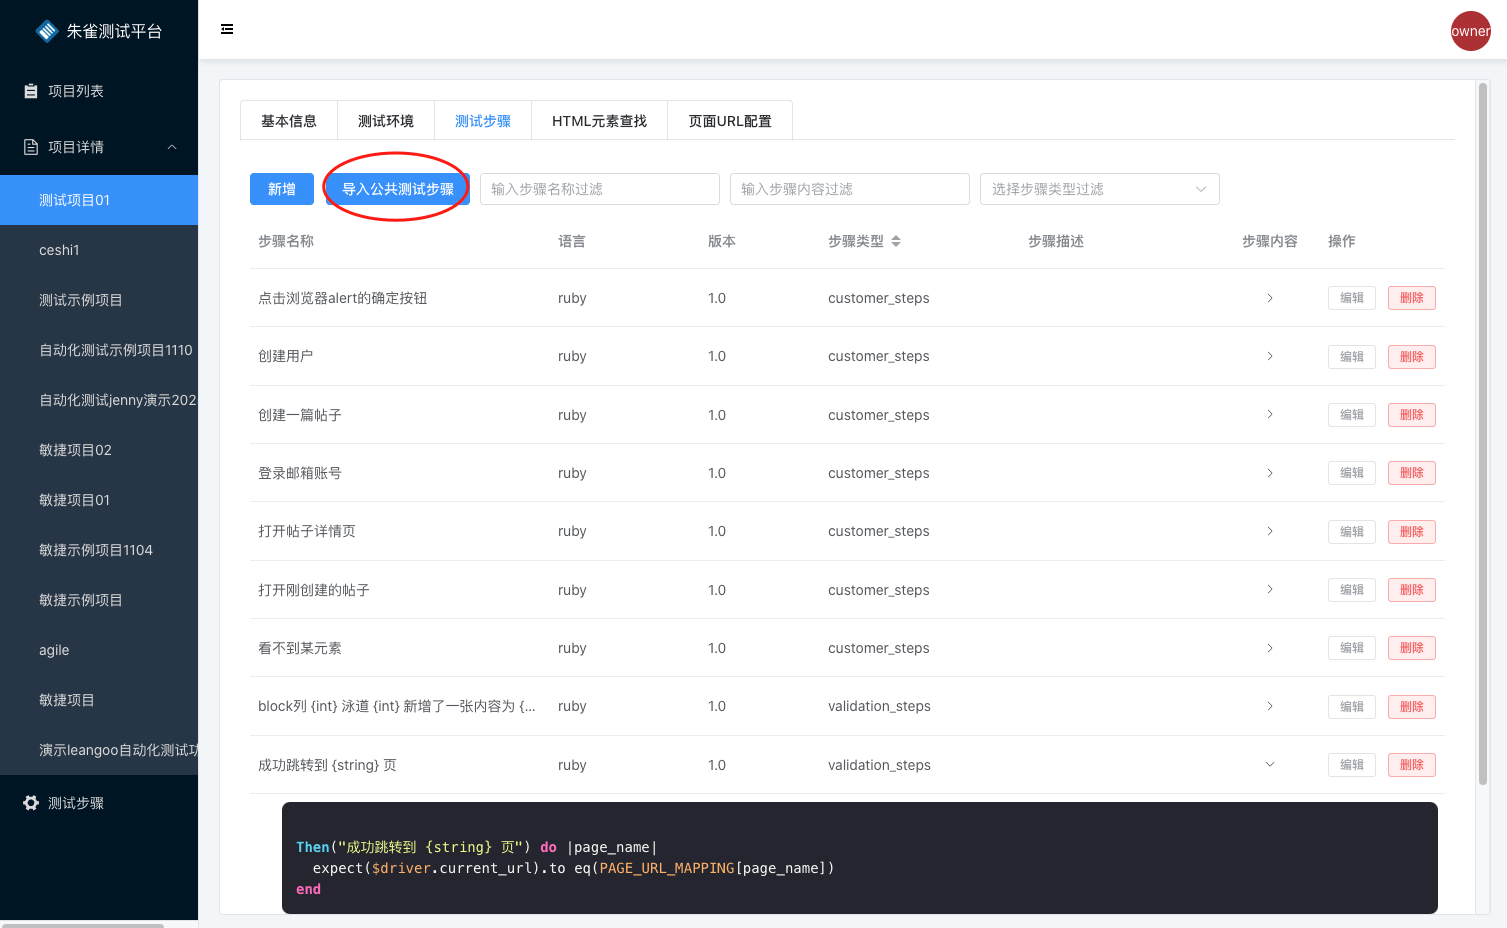The image size is (1507, 928).
Task: Expand step content for 创建用户 row
Action: (1270, 356)
